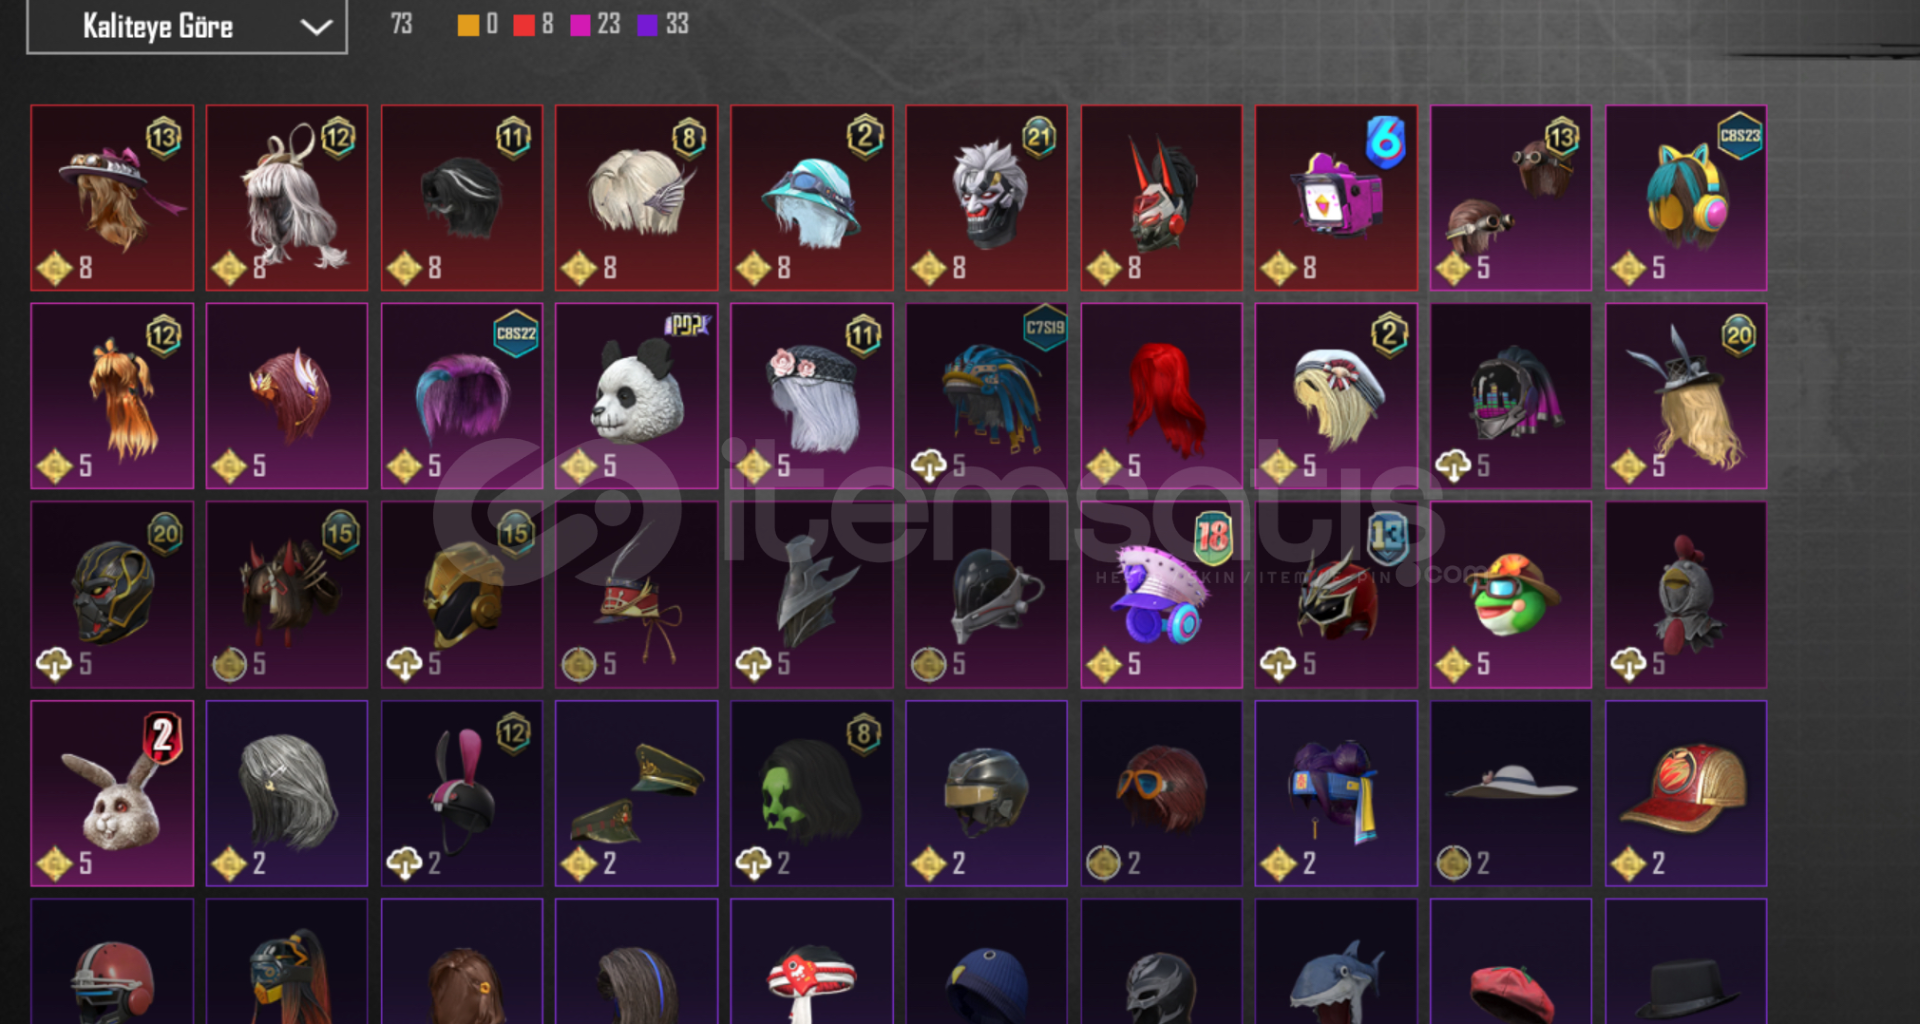Viewport: 1920px width, 1024px height.
Task: Pick the purple hair C8S22 item
Action: [461, 396]
